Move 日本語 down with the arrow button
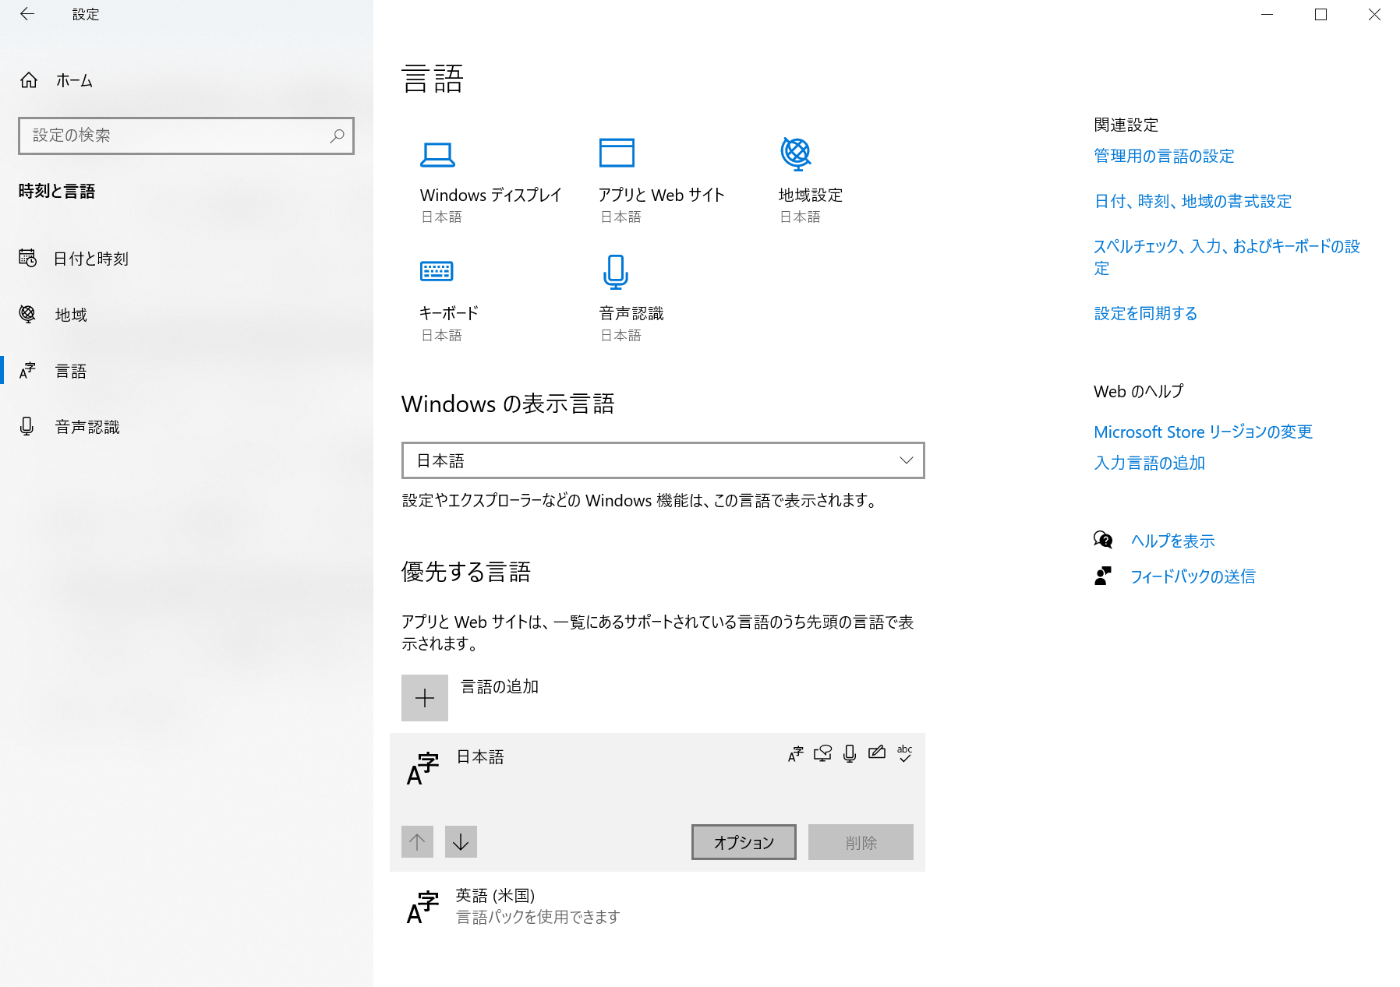This screenshot has width=1400, height=987. [461, 842]
